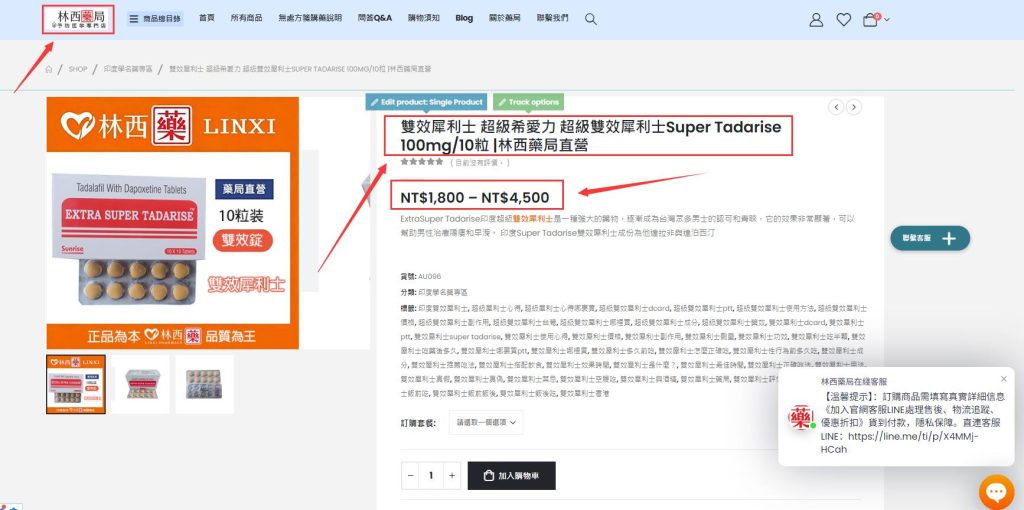Select the boxed tablets thumbnail

pyautogui.click(x=140, y=385)
